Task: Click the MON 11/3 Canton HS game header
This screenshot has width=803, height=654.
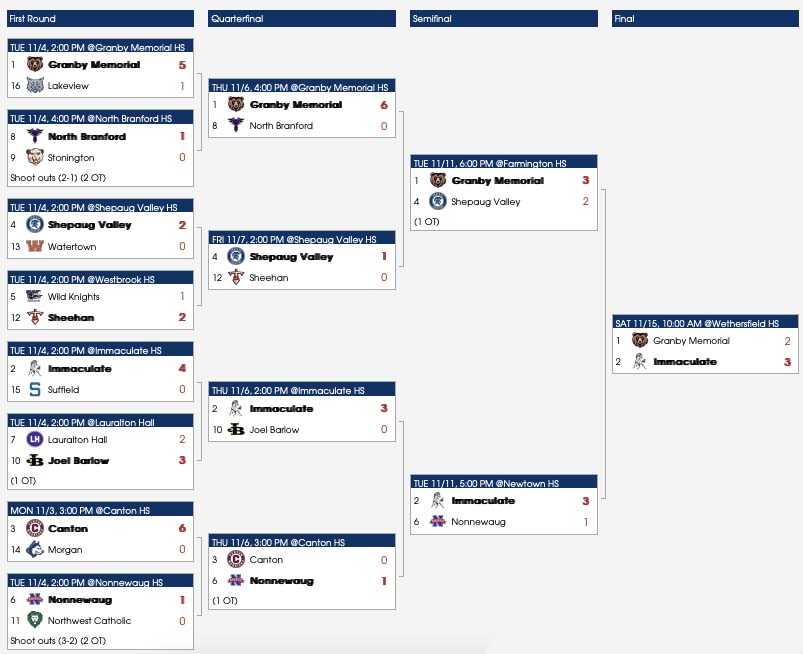Action: pos(100,510)
